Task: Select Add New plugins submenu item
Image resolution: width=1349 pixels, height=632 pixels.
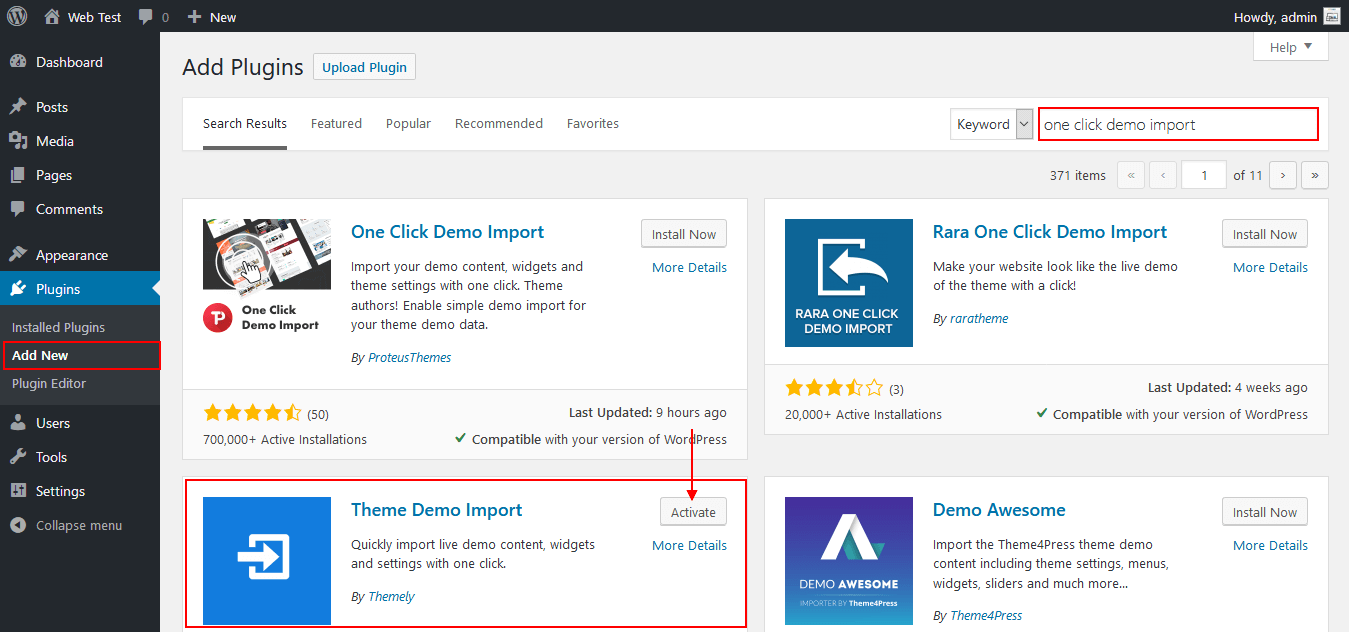Action: (x=40, y=355)
